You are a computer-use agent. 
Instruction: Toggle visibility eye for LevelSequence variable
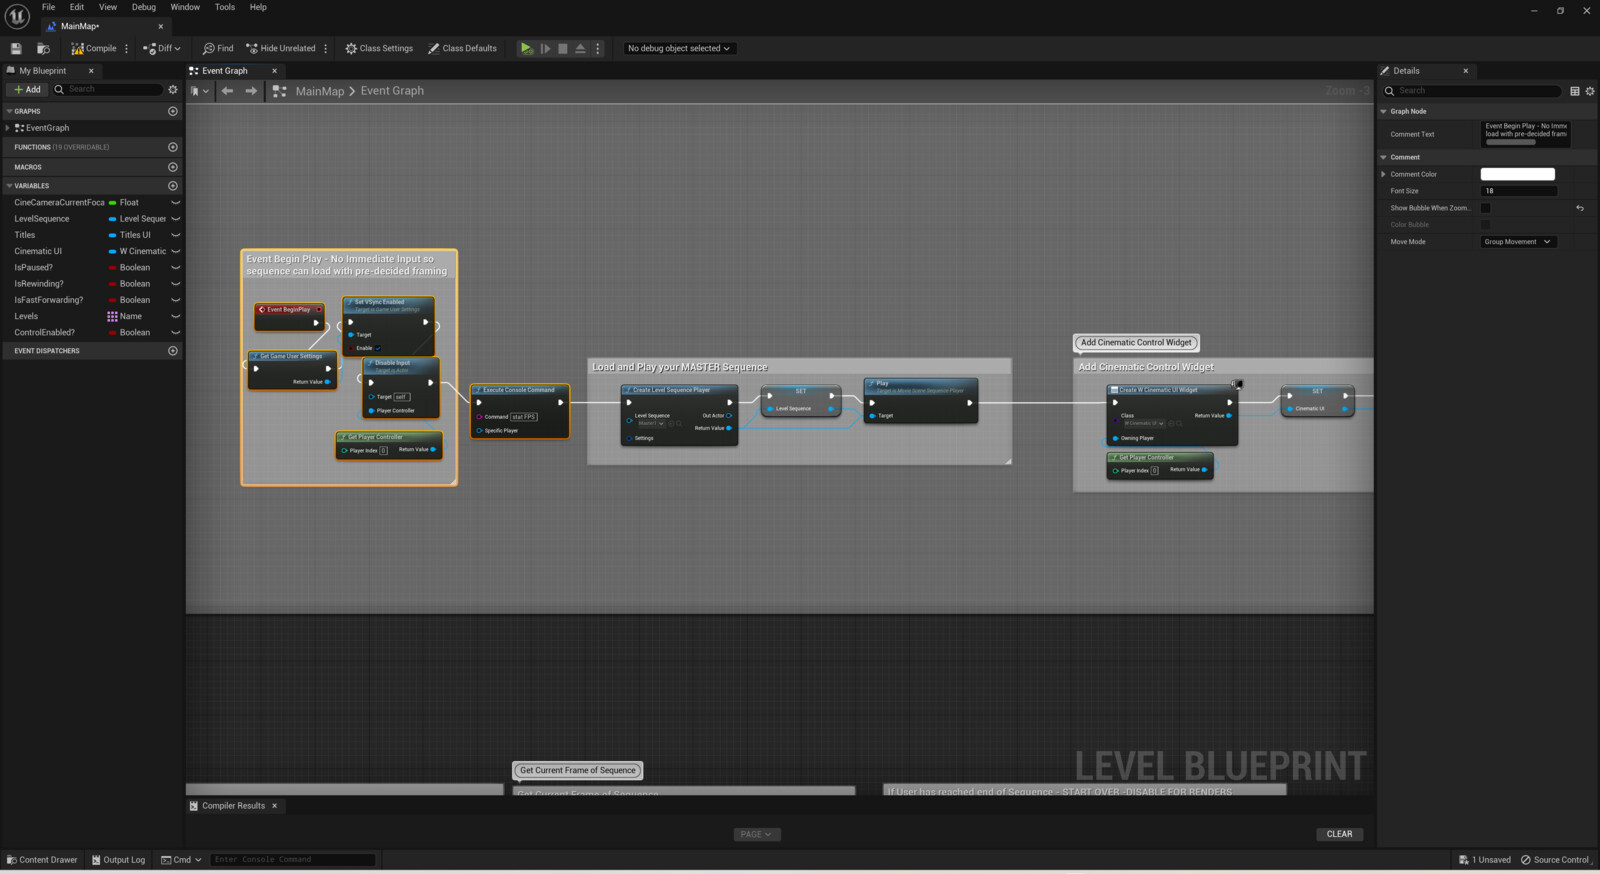(x=175, y=219)
